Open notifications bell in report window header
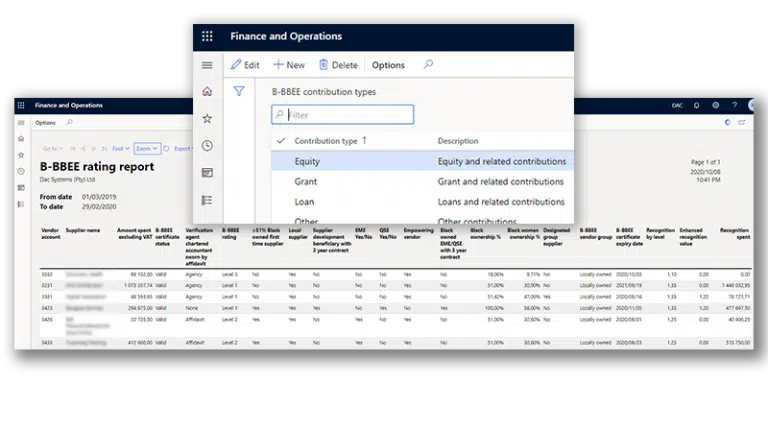The width and height of the screenshot is (768, 433). point(697,105)
